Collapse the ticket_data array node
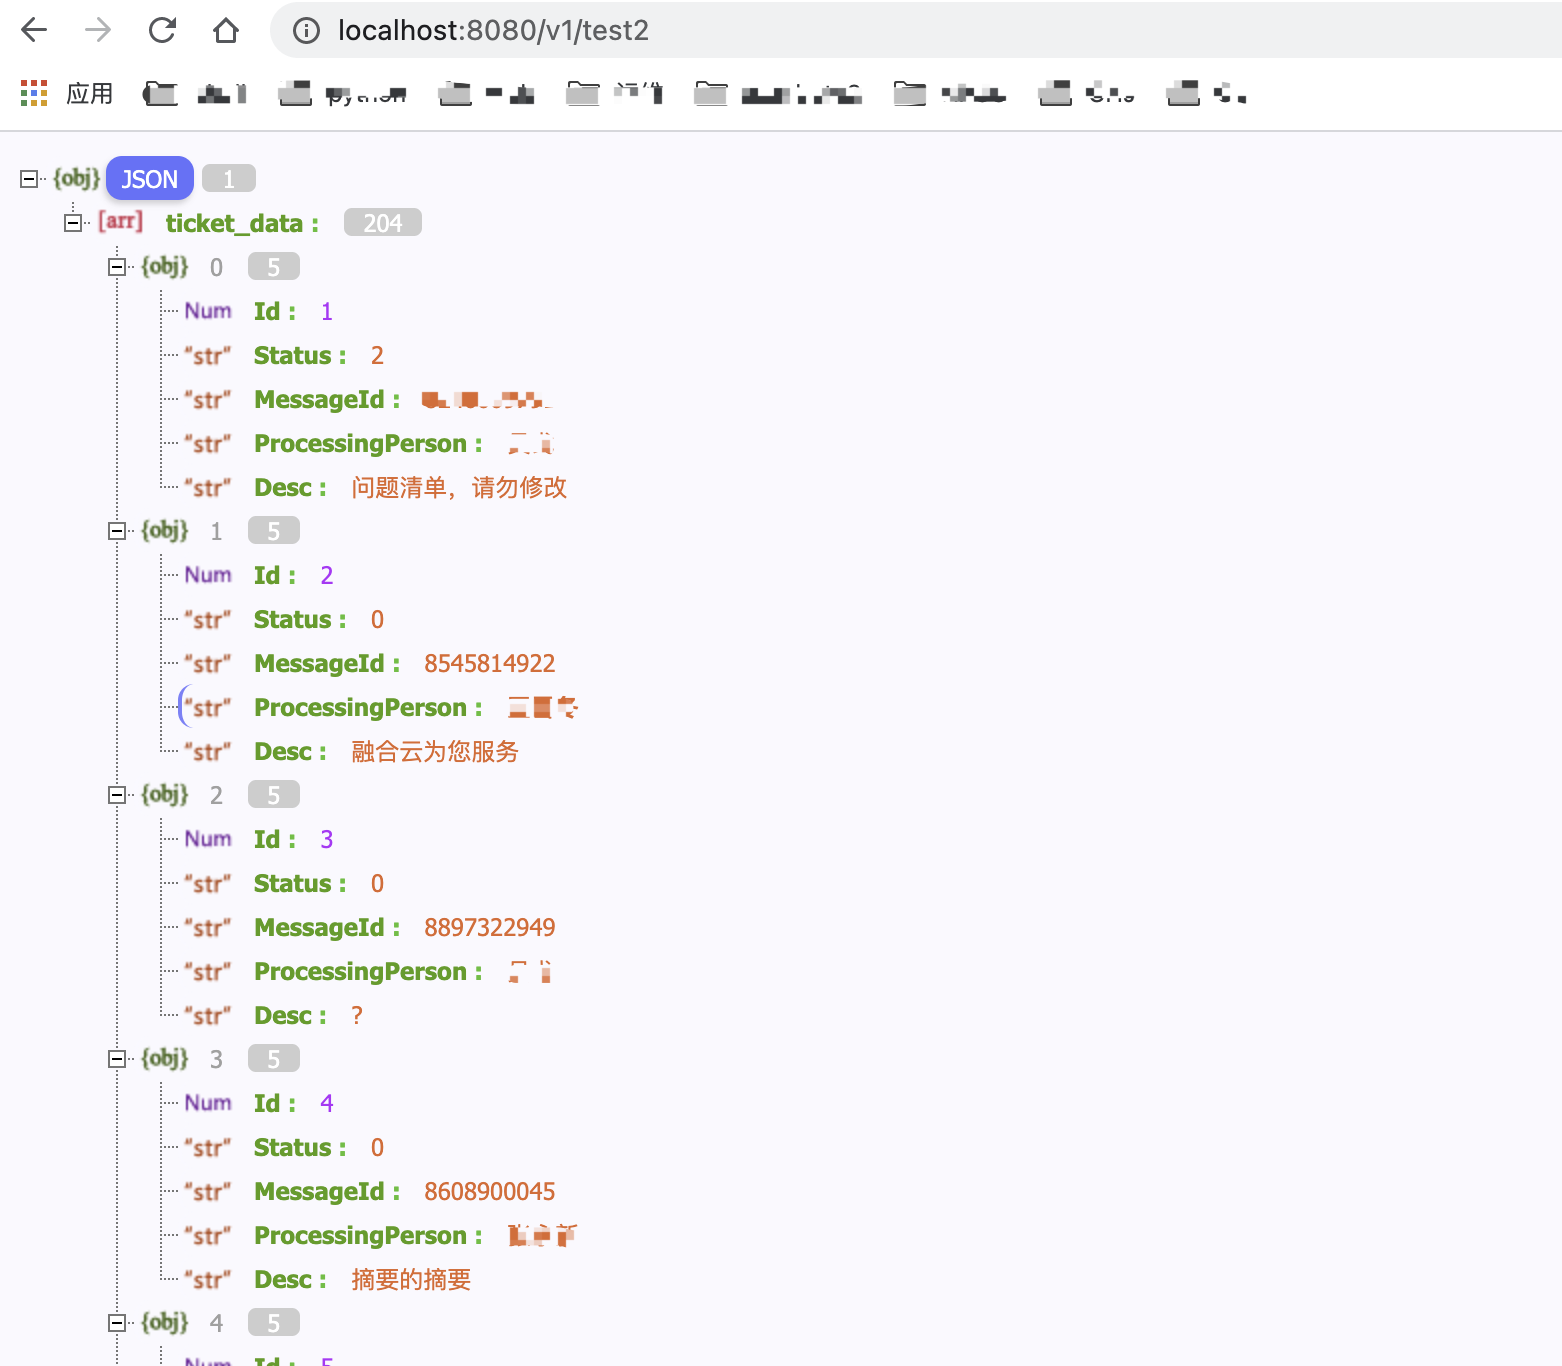1562x1366 pixels. coord(72,222)
